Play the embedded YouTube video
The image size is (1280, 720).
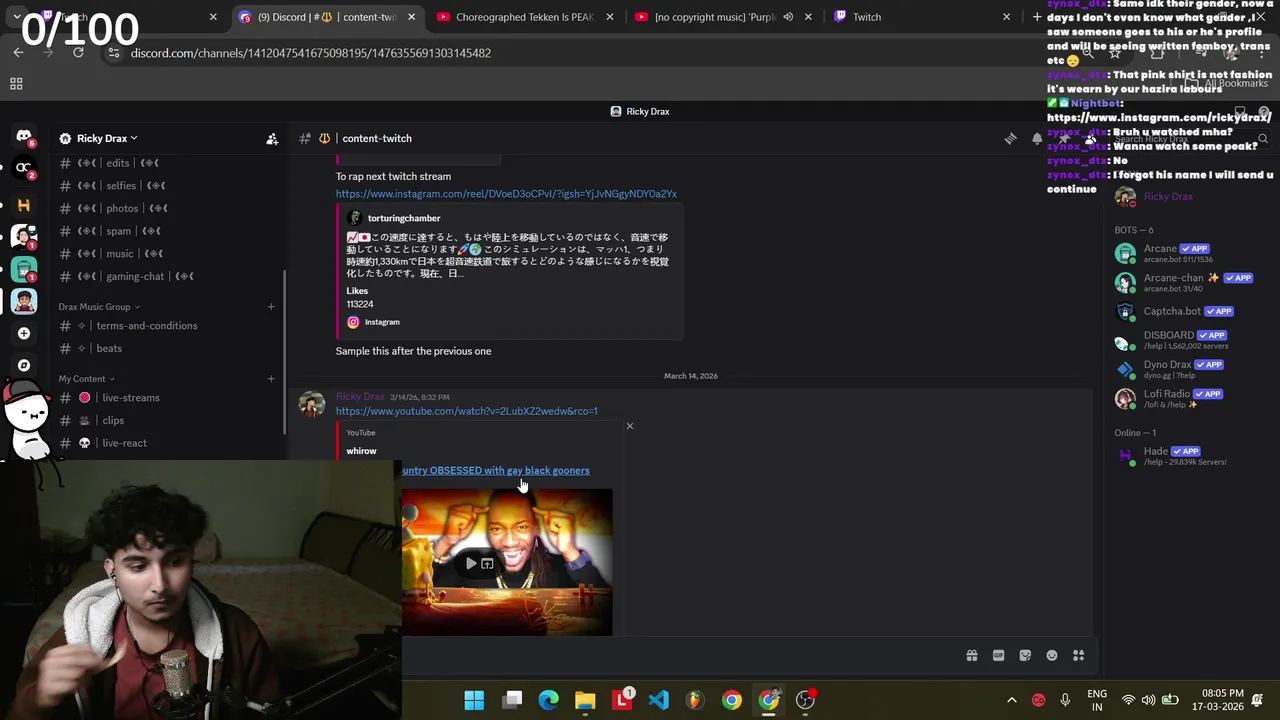click(471, 564)
